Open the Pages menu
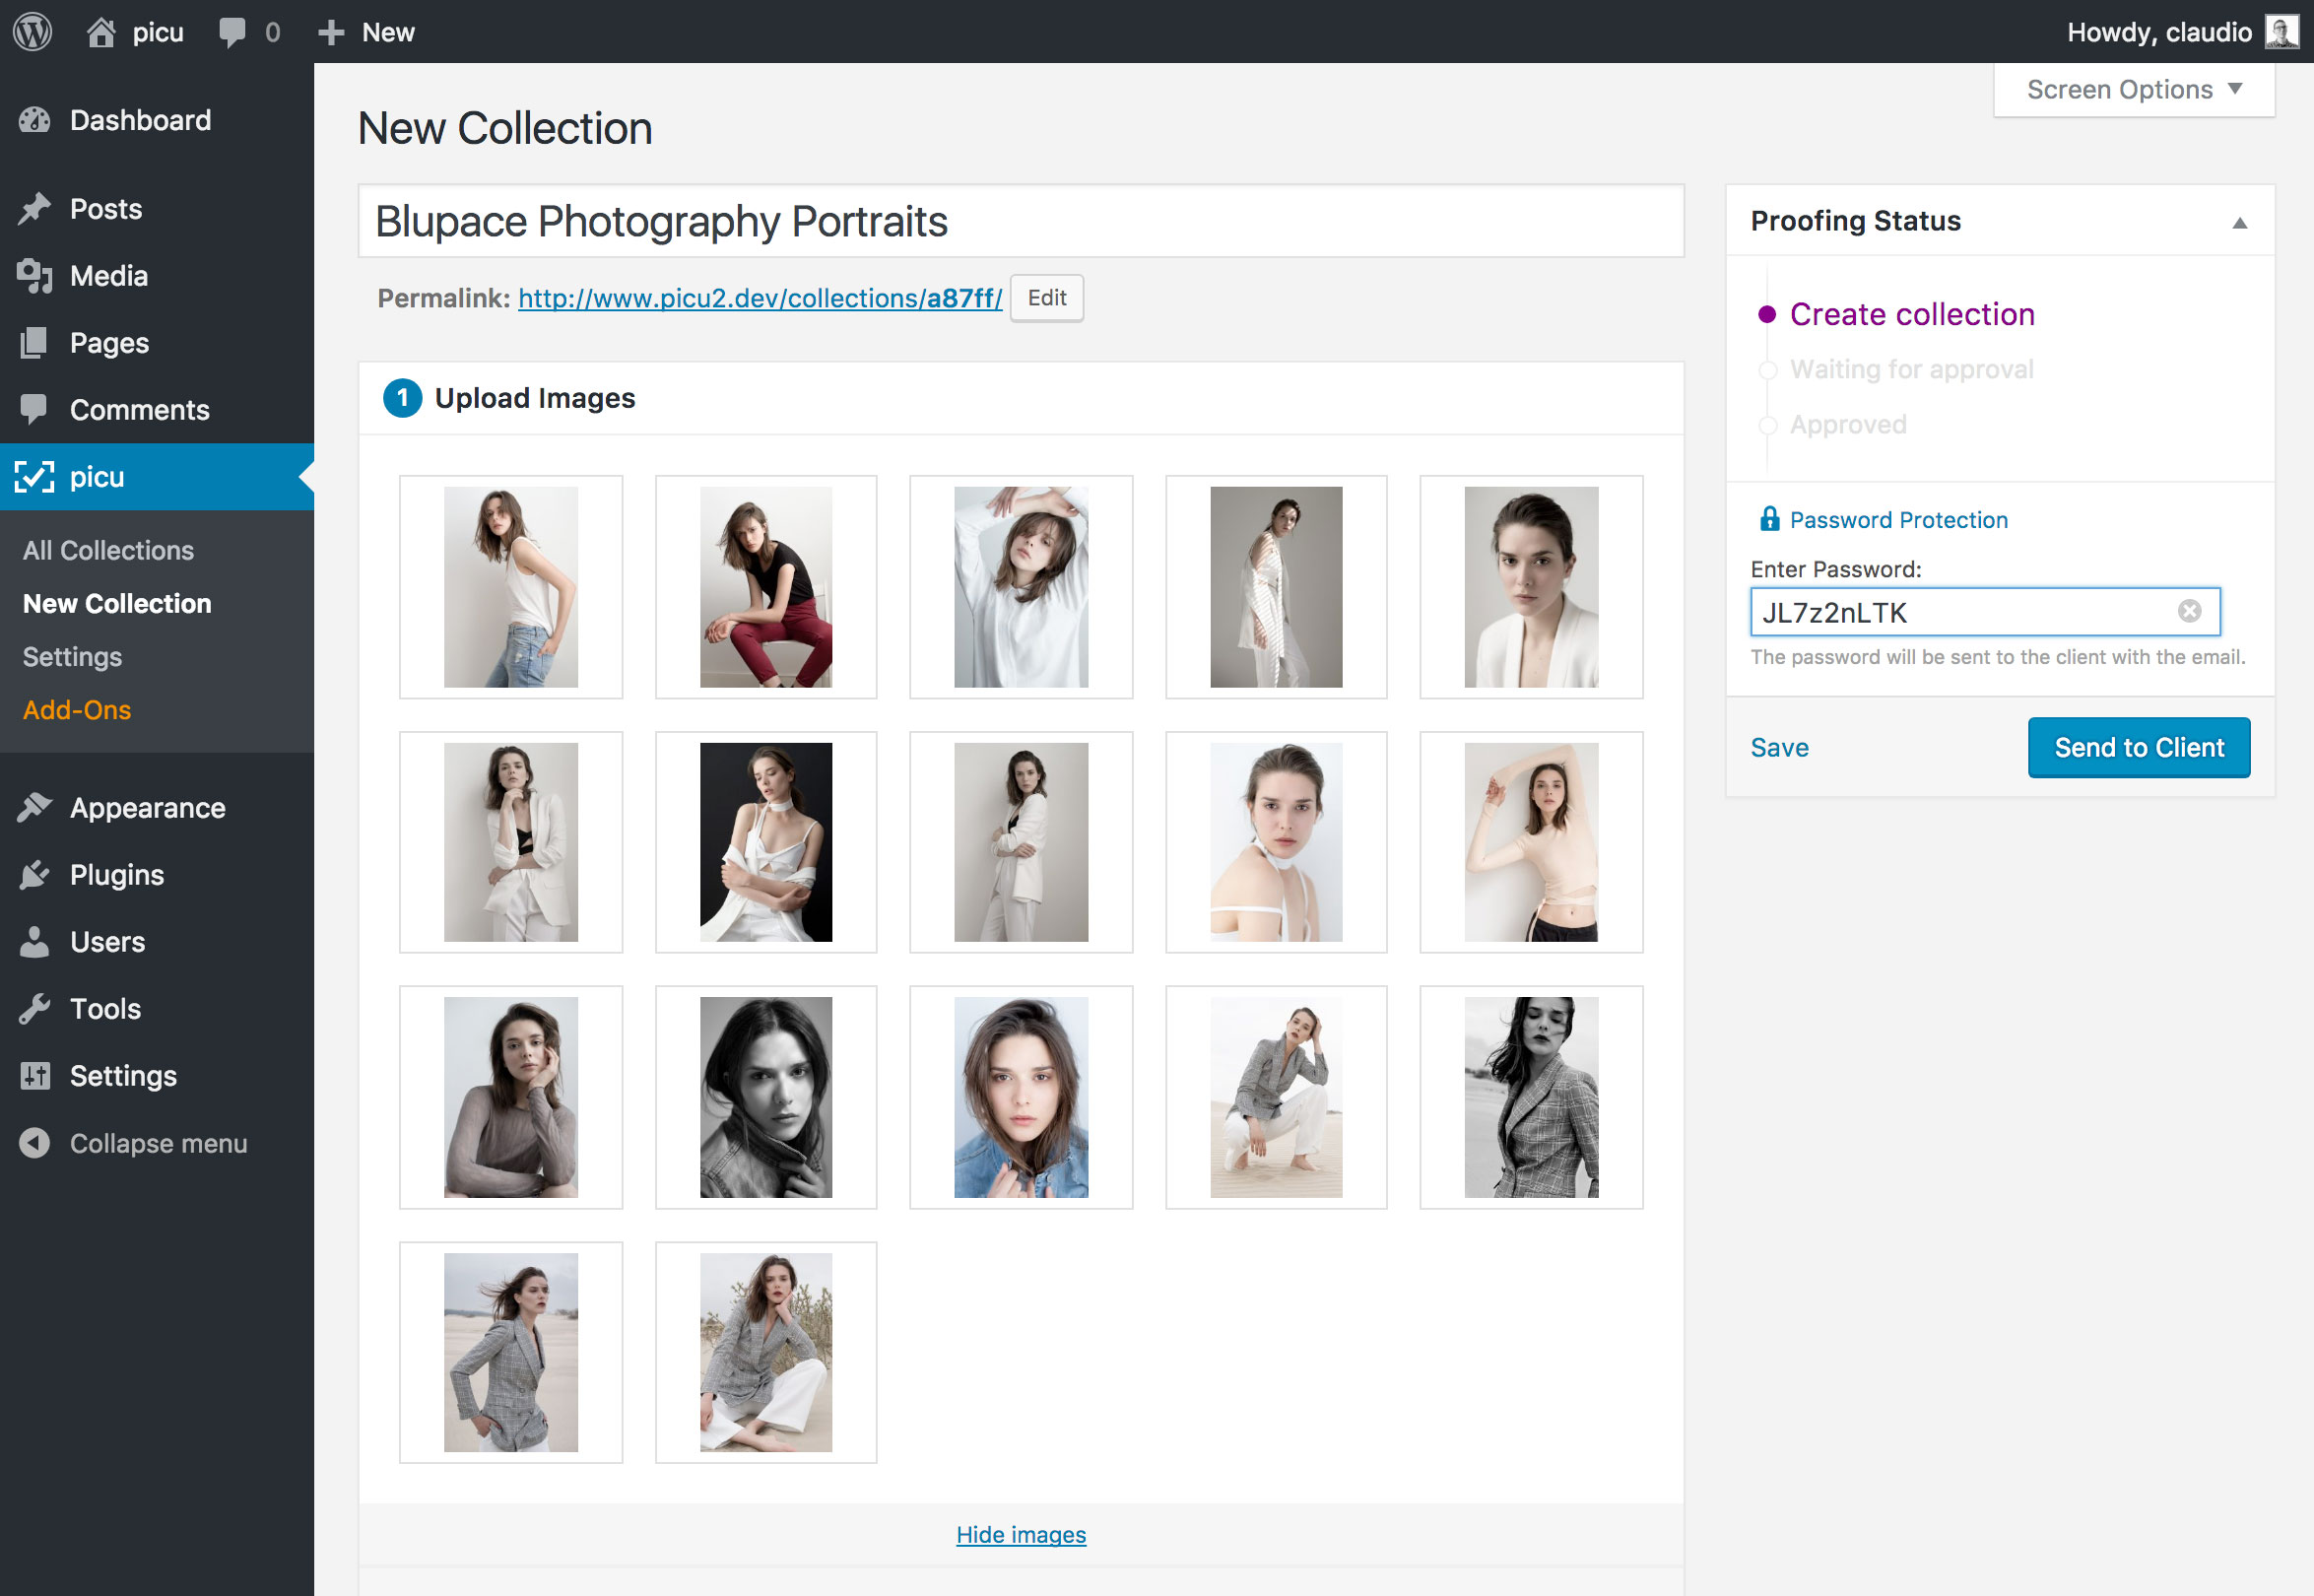 [157, 343]
